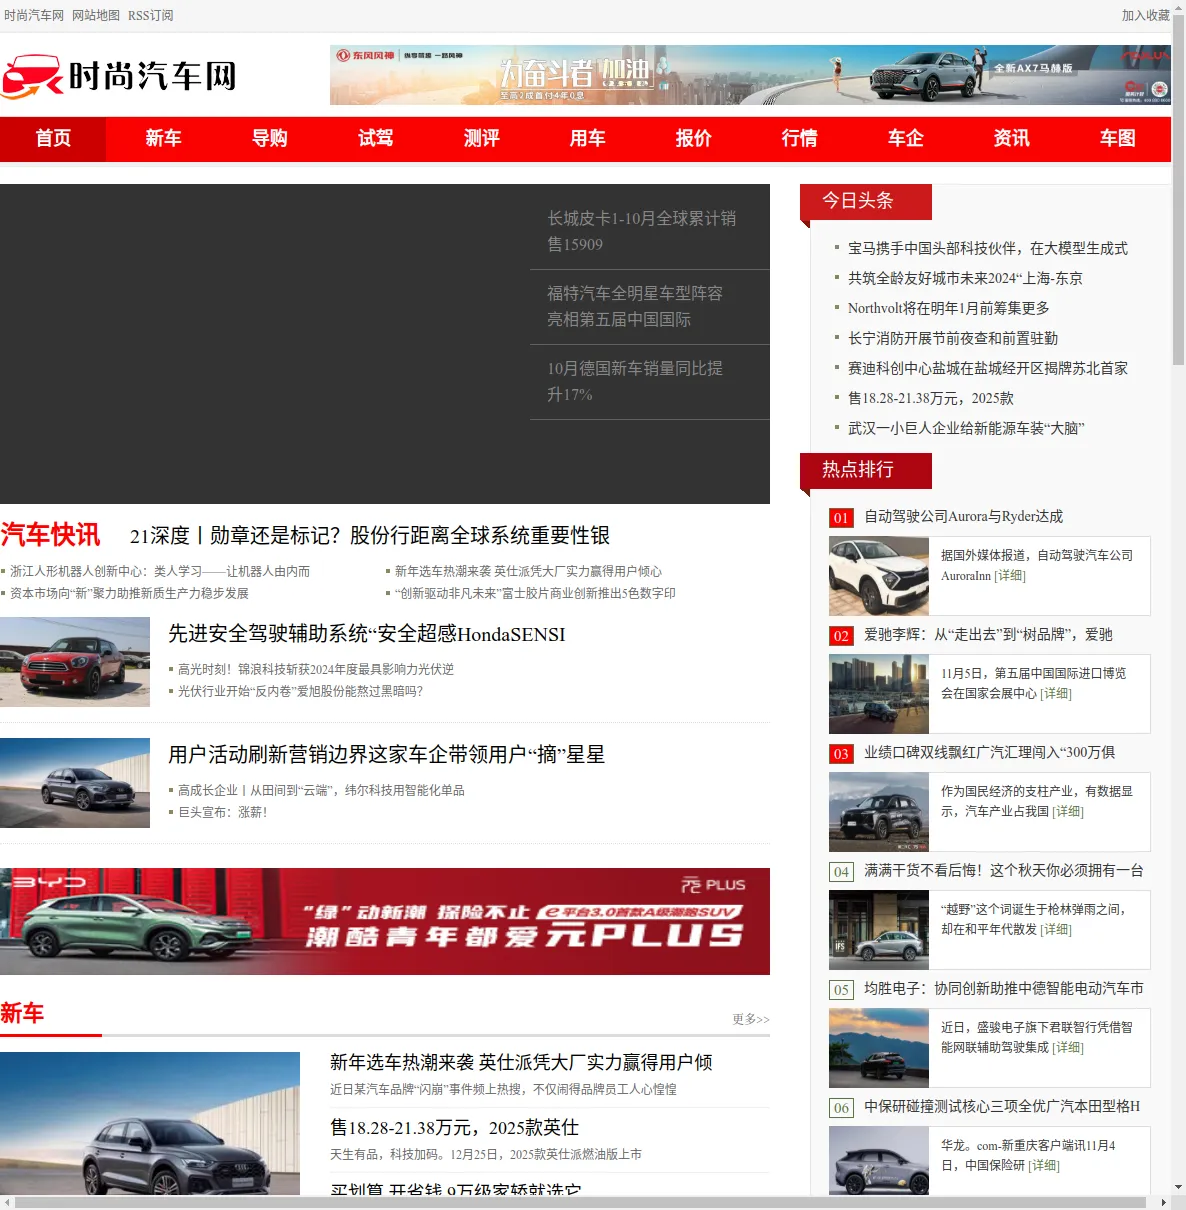1186x1210 pixels.
Task: Open ranked item 02 爱驰李辉
Action: click(988, 635)
